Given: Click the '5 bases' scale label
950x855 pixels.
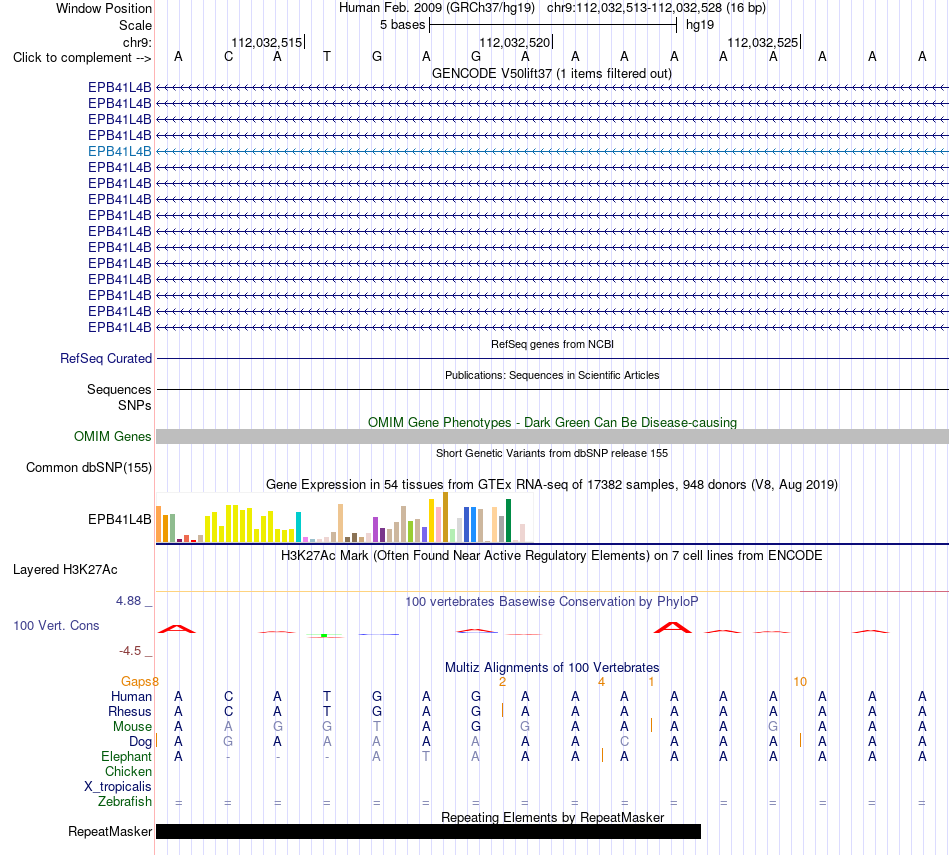Looking at the screenshot, I should [402, 25].
